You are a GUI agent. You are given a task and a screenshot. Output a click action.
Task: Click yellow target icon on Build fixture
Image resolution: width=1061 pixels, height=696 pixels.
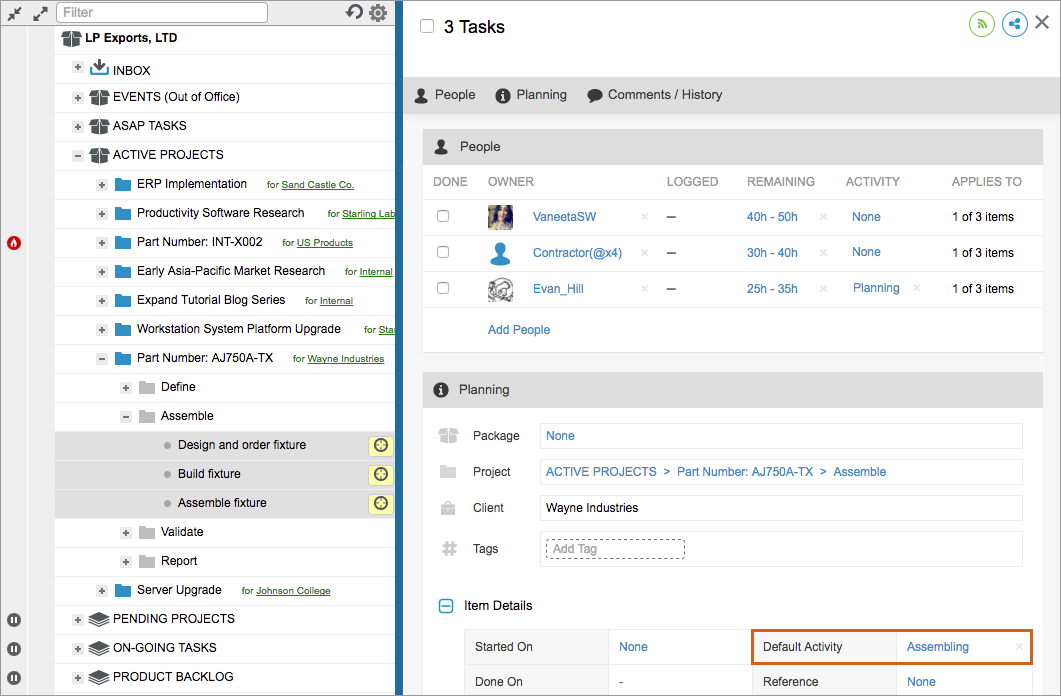point(380,474)
